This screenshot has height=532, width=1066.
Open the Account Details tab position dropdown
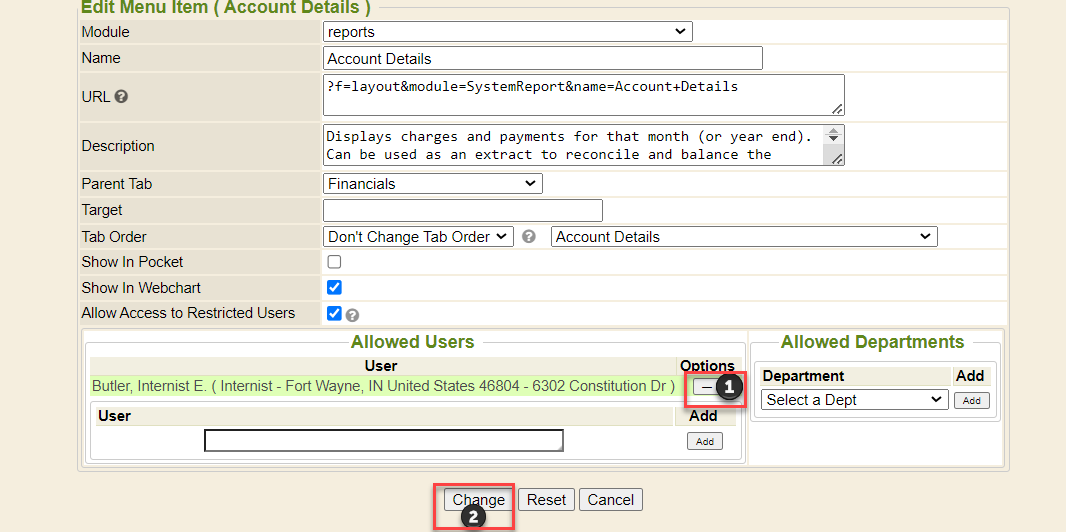(x=744, y=237)
